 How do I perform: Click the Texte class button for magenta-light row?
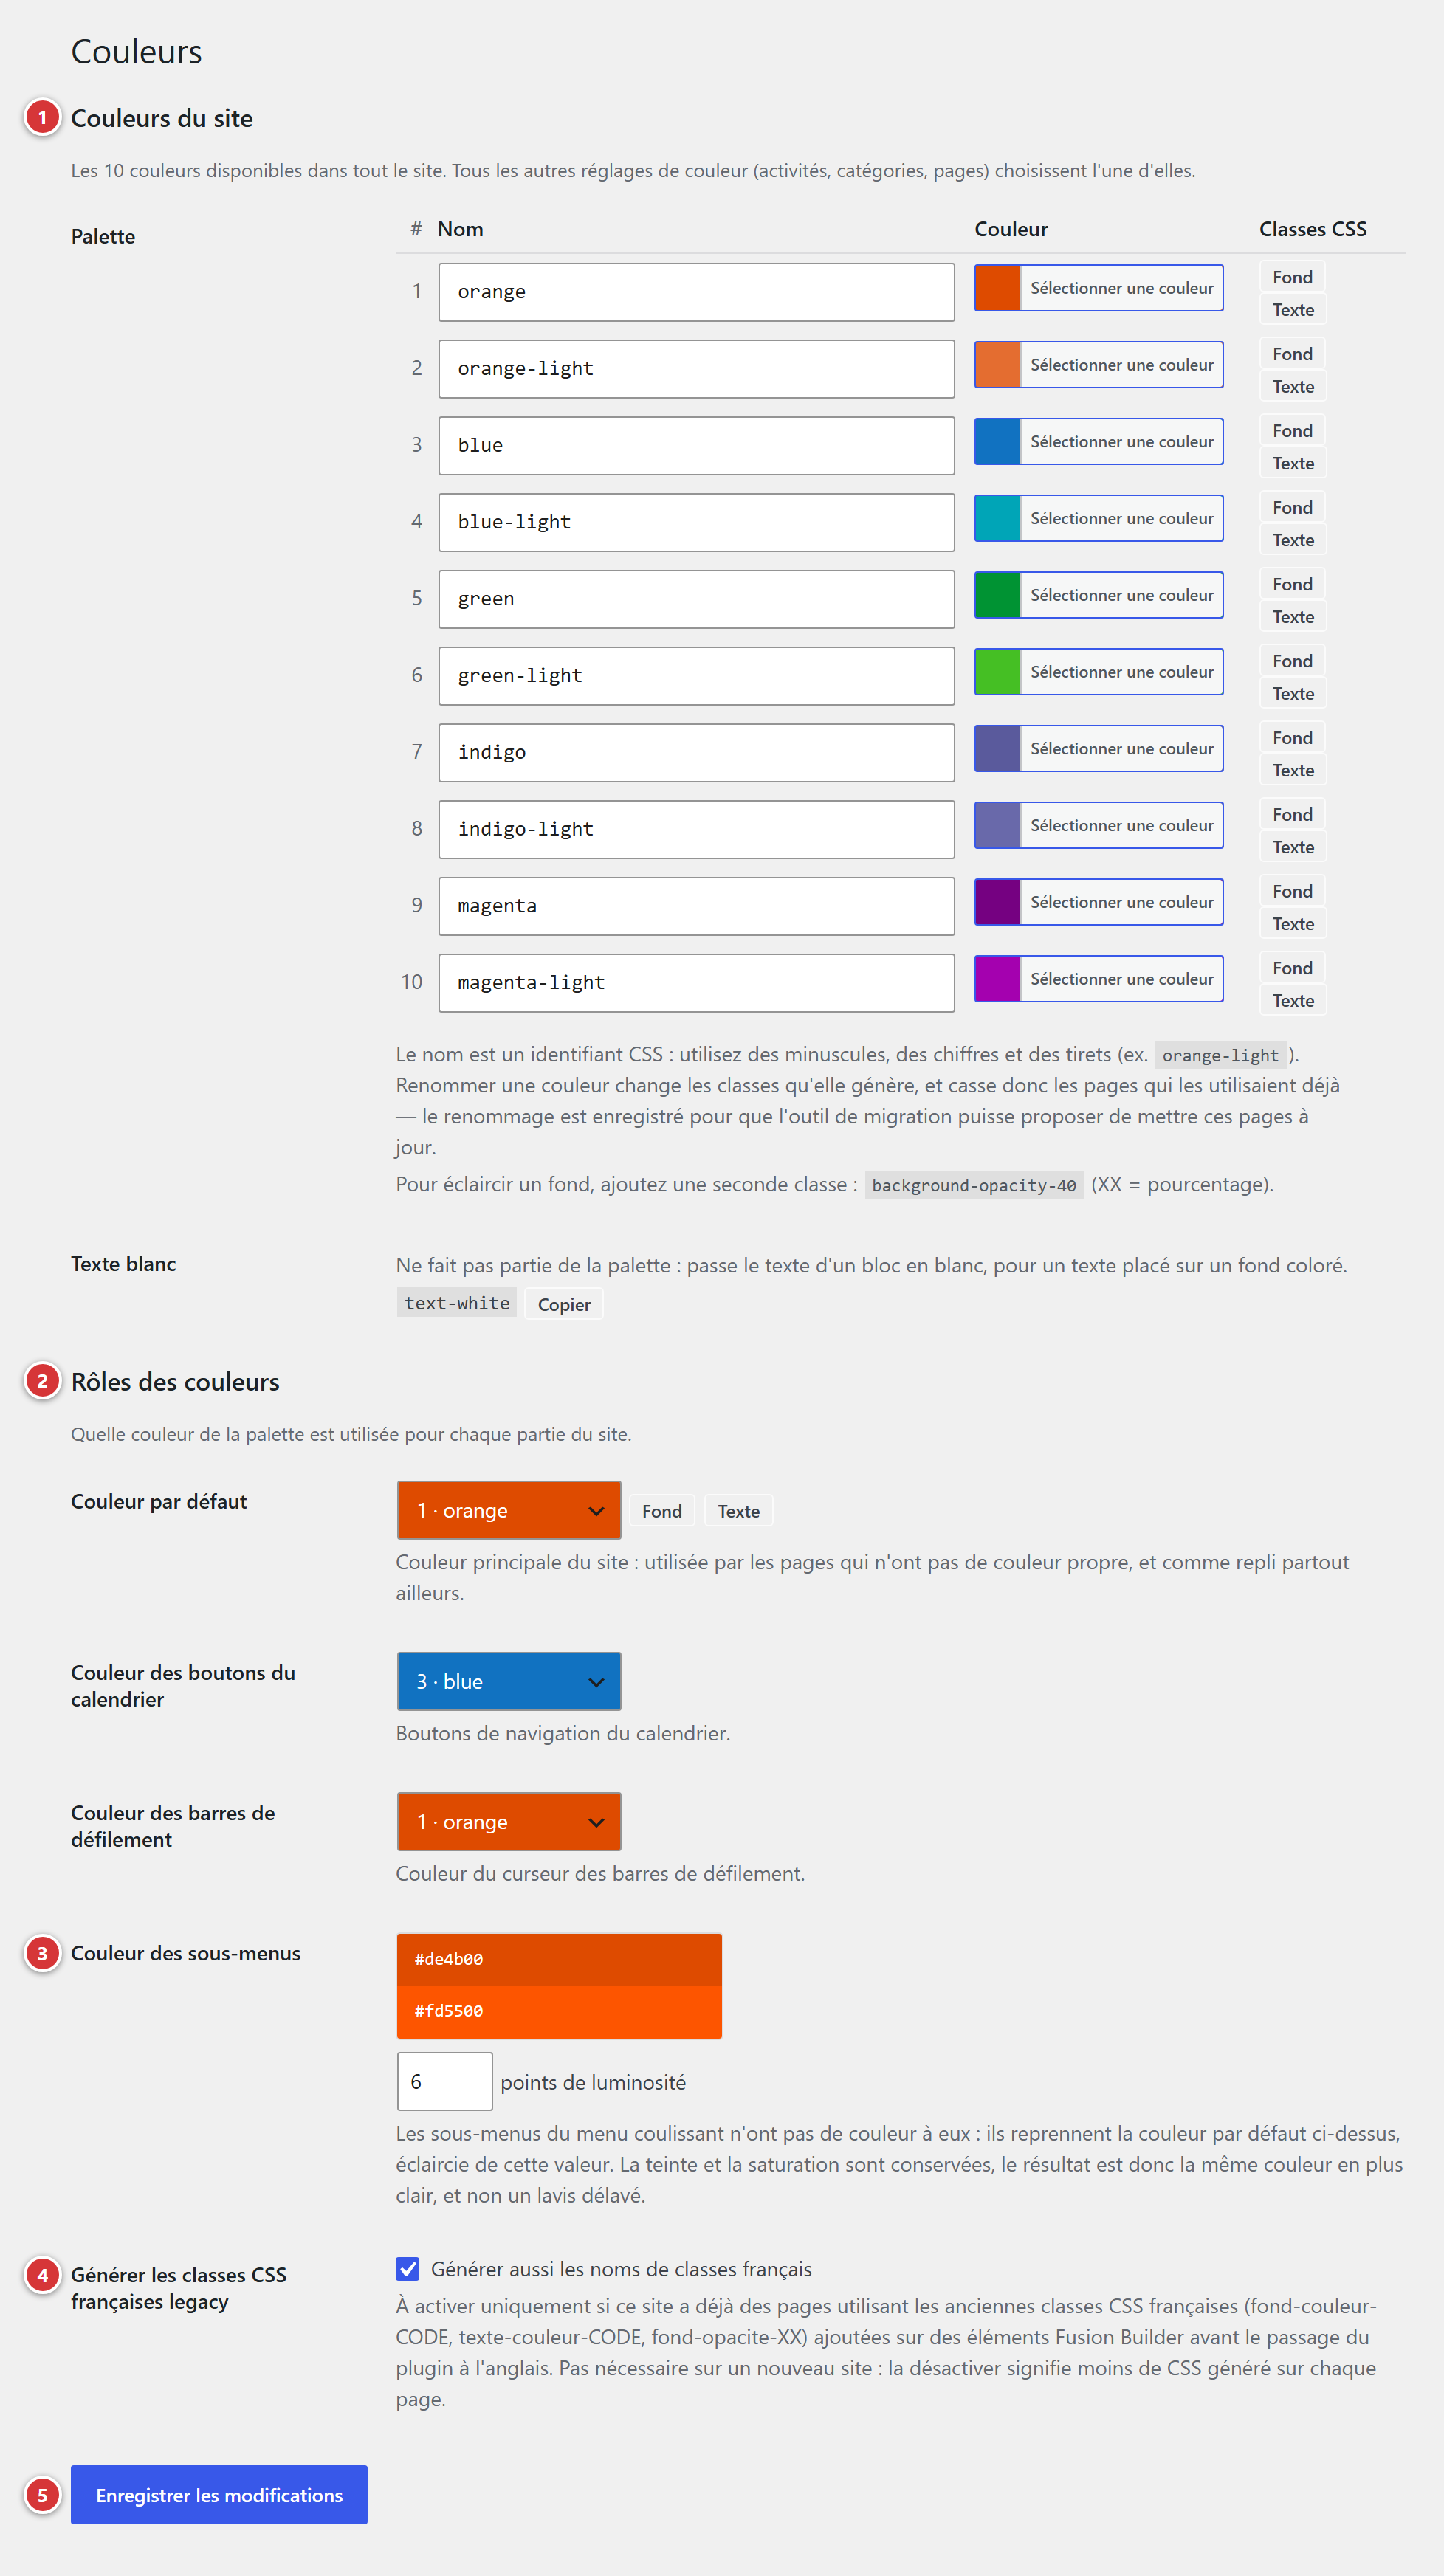pos(1292,1000)
